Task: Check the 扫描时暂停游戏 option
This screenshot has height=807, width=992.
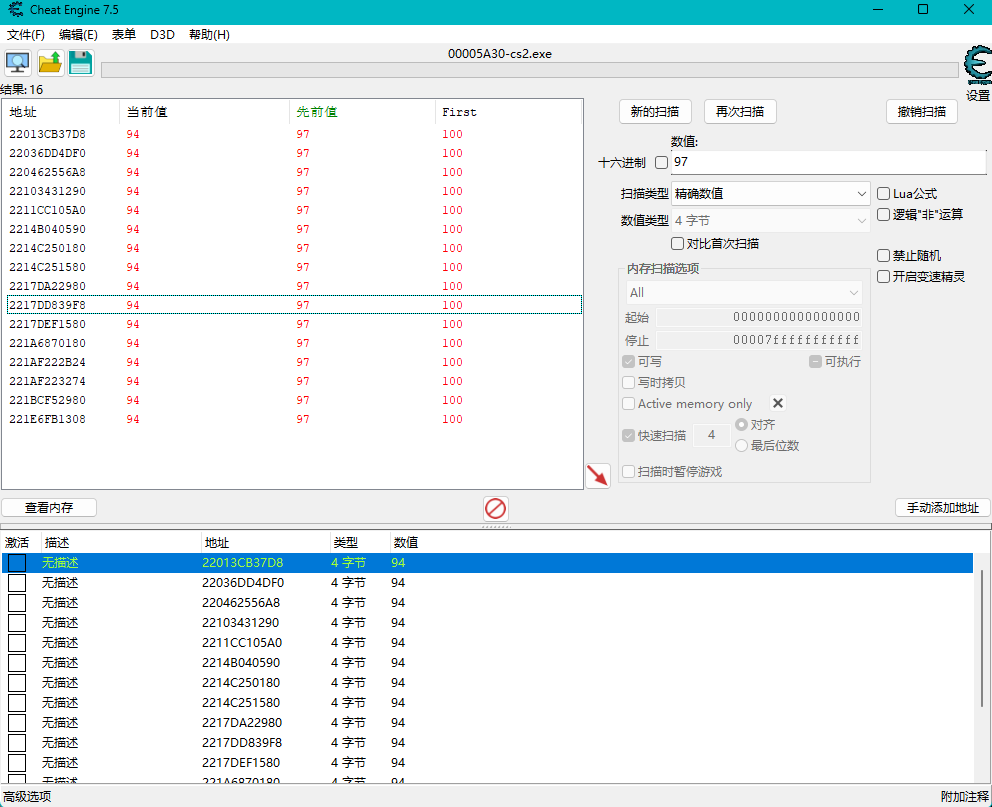Action: click(628, 471)
